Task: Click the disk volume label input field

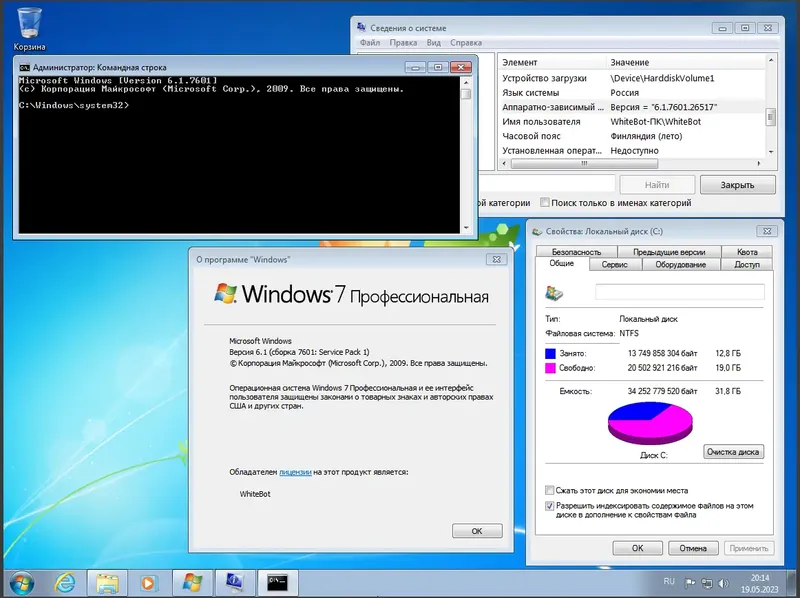Action: click(680, 292)
